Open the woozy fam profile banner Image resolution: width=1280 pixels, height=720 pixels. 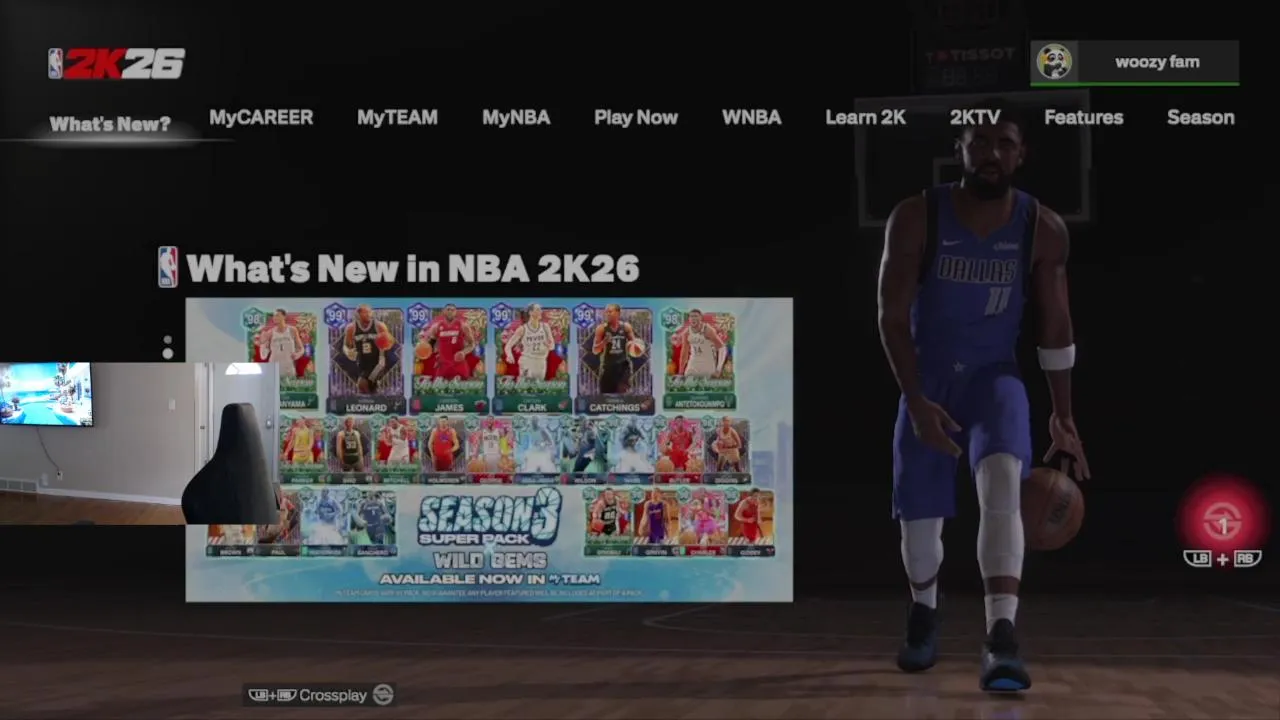tap(1135, 63)
